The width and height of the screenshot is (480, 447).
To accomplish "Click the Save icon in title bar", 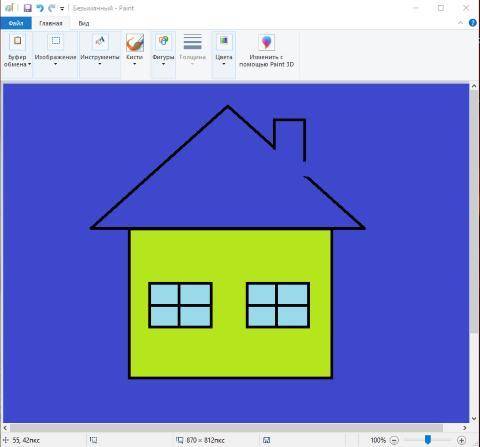I will coord(28,8).
